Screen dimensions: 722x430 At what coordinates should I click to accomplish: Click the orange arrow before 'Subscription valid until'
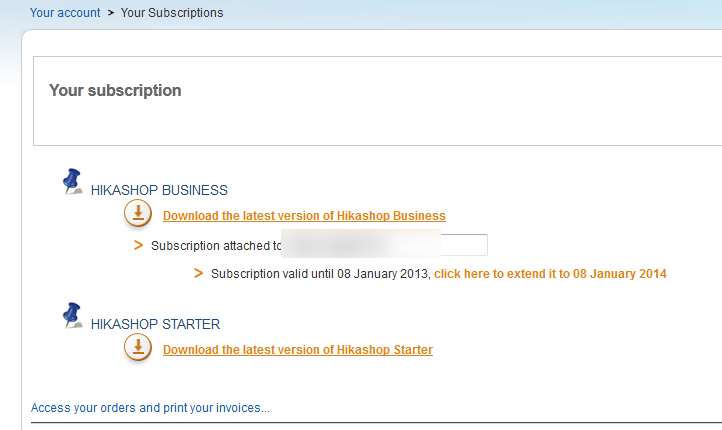coord(199,273)
